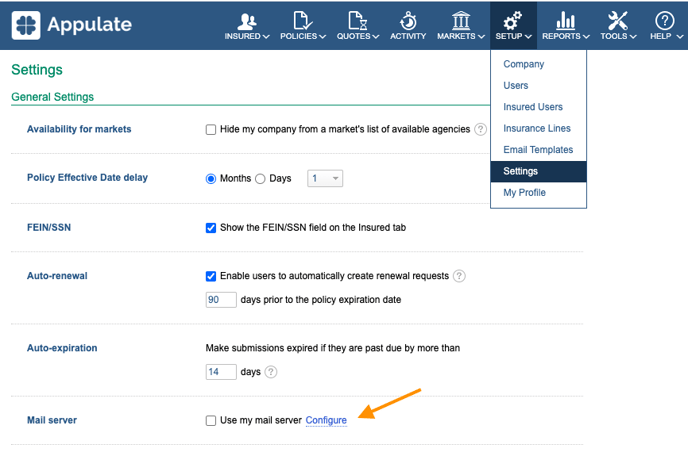Enable Use my mail server checkbox
The image size is (688, 456).
(211, 420)
